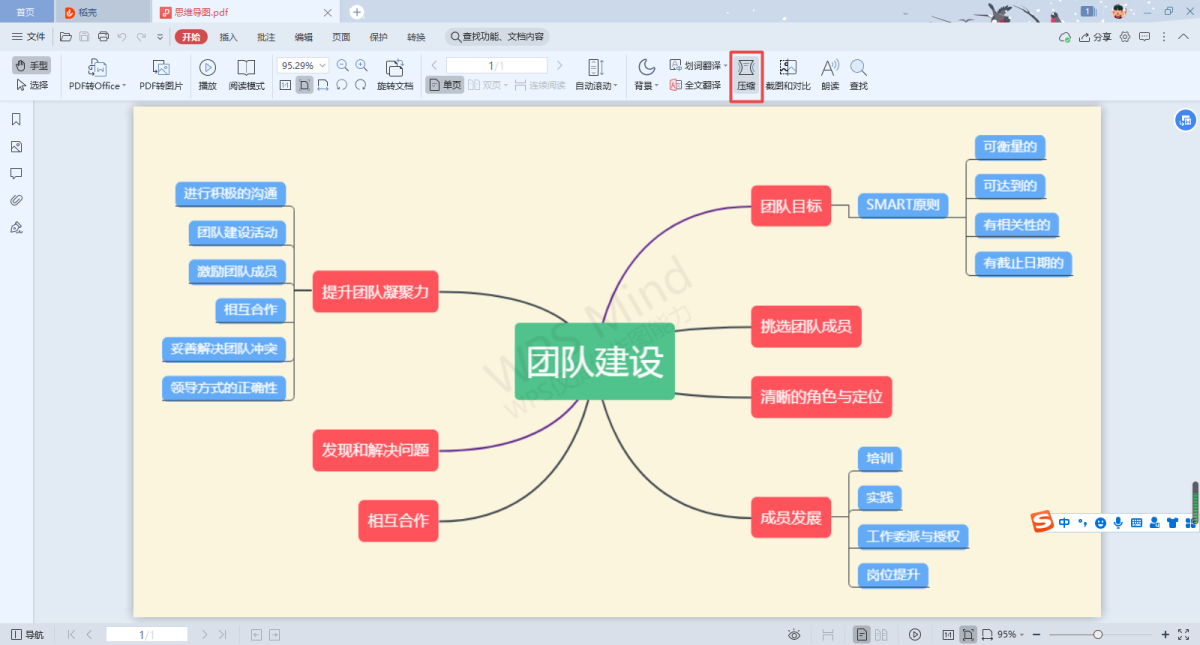Viewport: 1200px width, 645px height.
Task: Enter 阅读模式 reading mode
Action: click(246, 75)
